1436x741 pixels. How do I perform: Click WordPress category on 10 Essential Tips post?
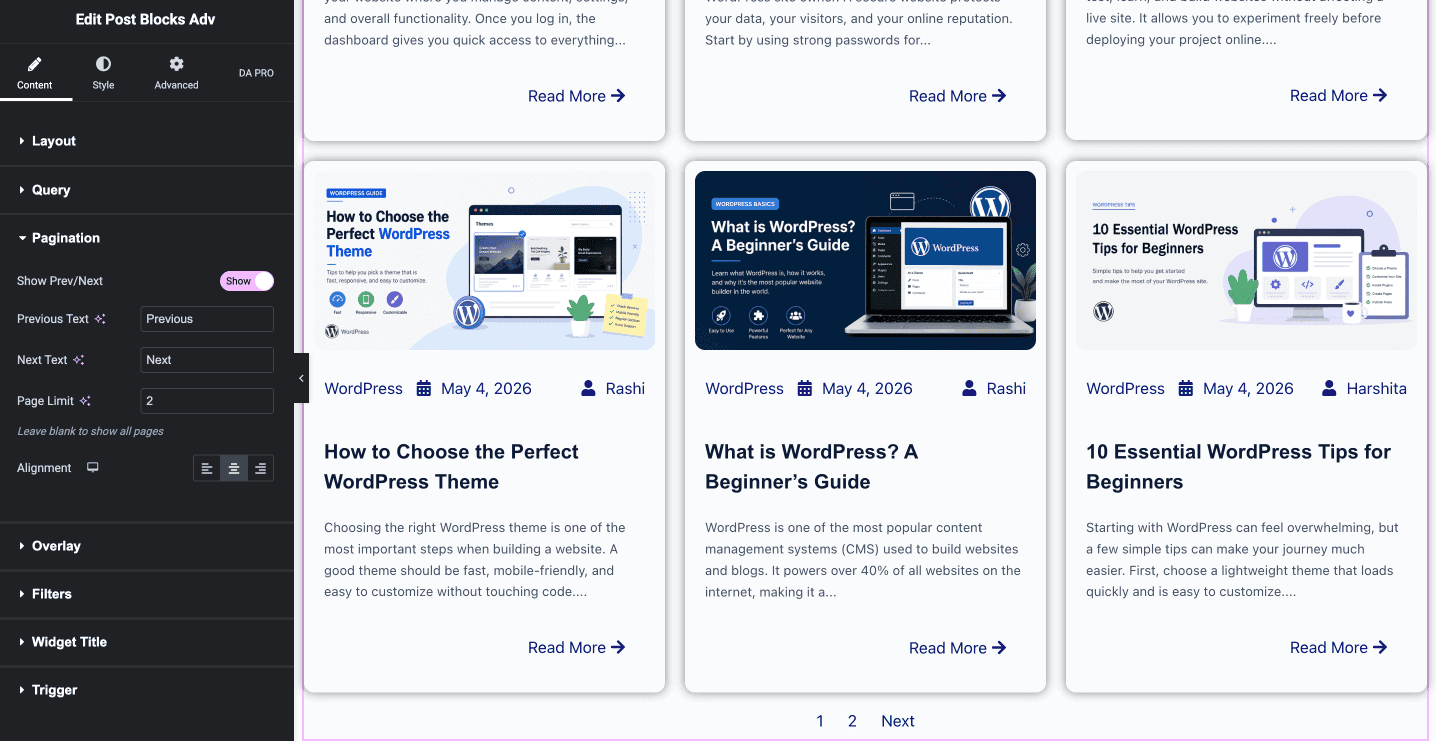[1125, 389]
